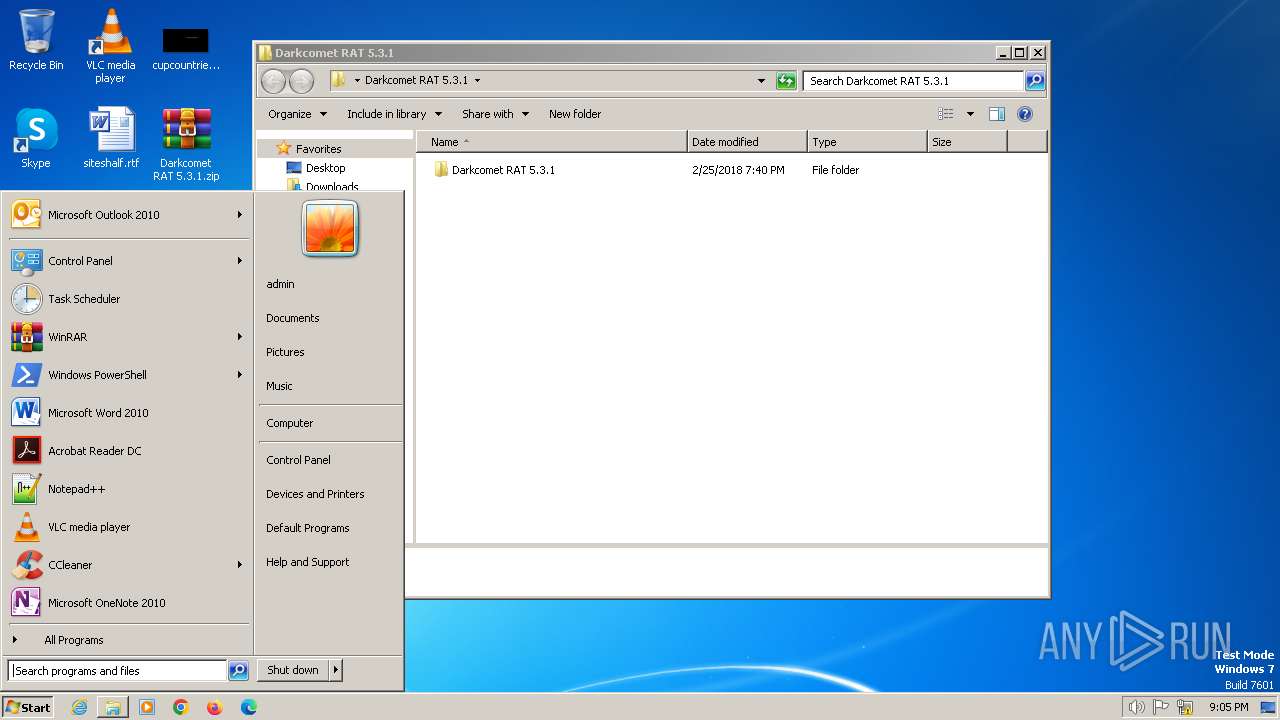Screen dimensions: 1280x720
Task: Open Views options dropdown arrow
Action: (x=970, y=114)
